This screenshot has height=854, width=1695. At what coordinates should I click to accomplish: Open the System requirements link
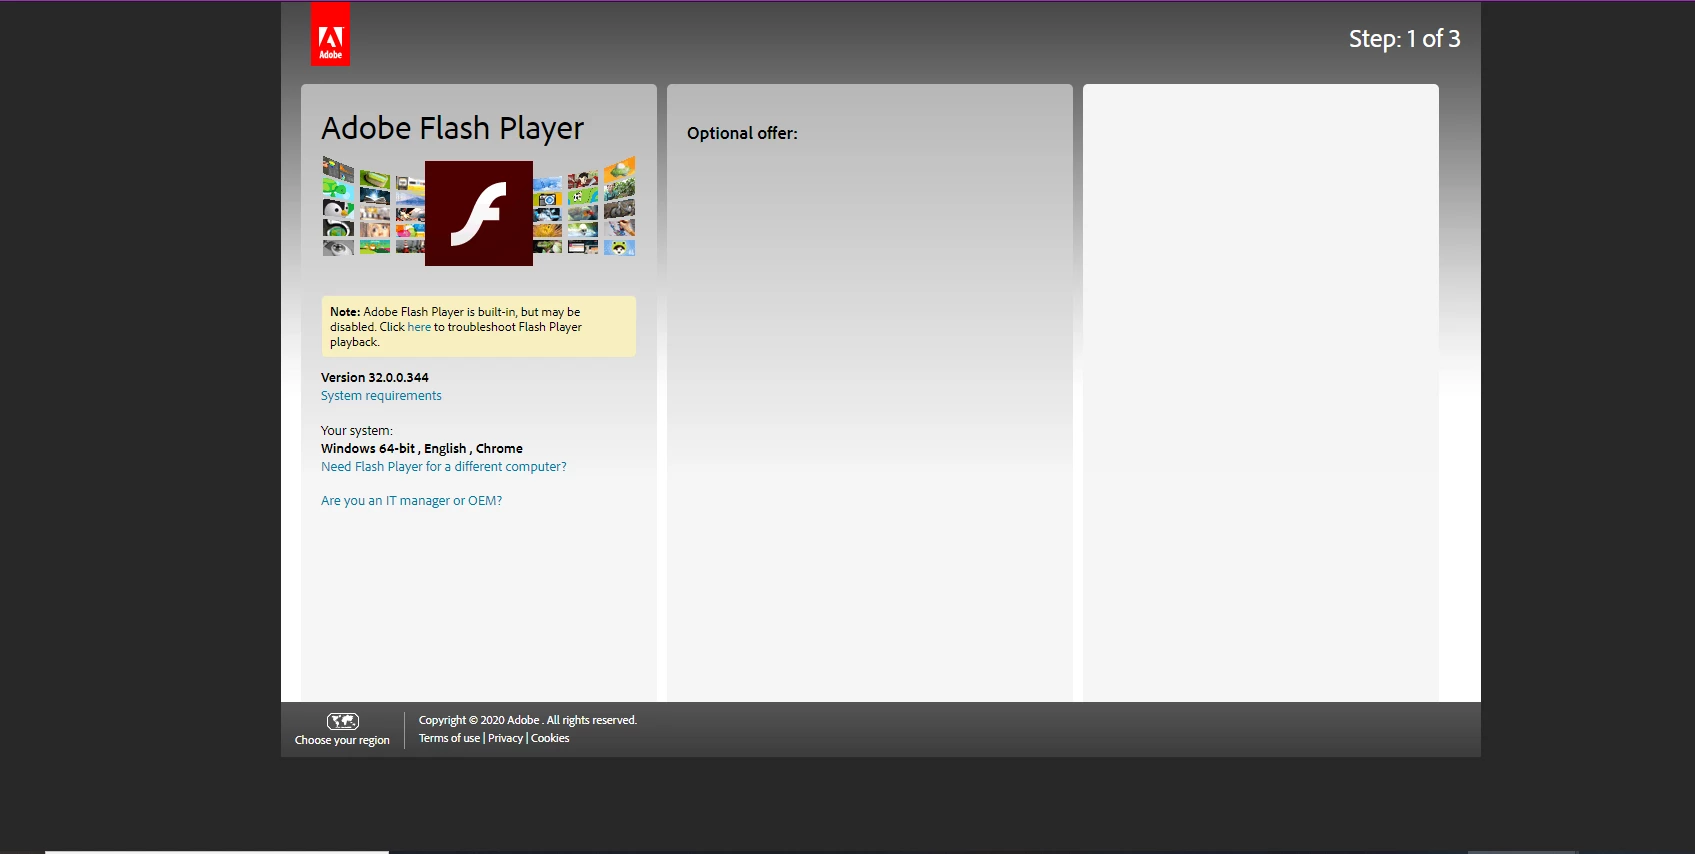click(381, 396)
